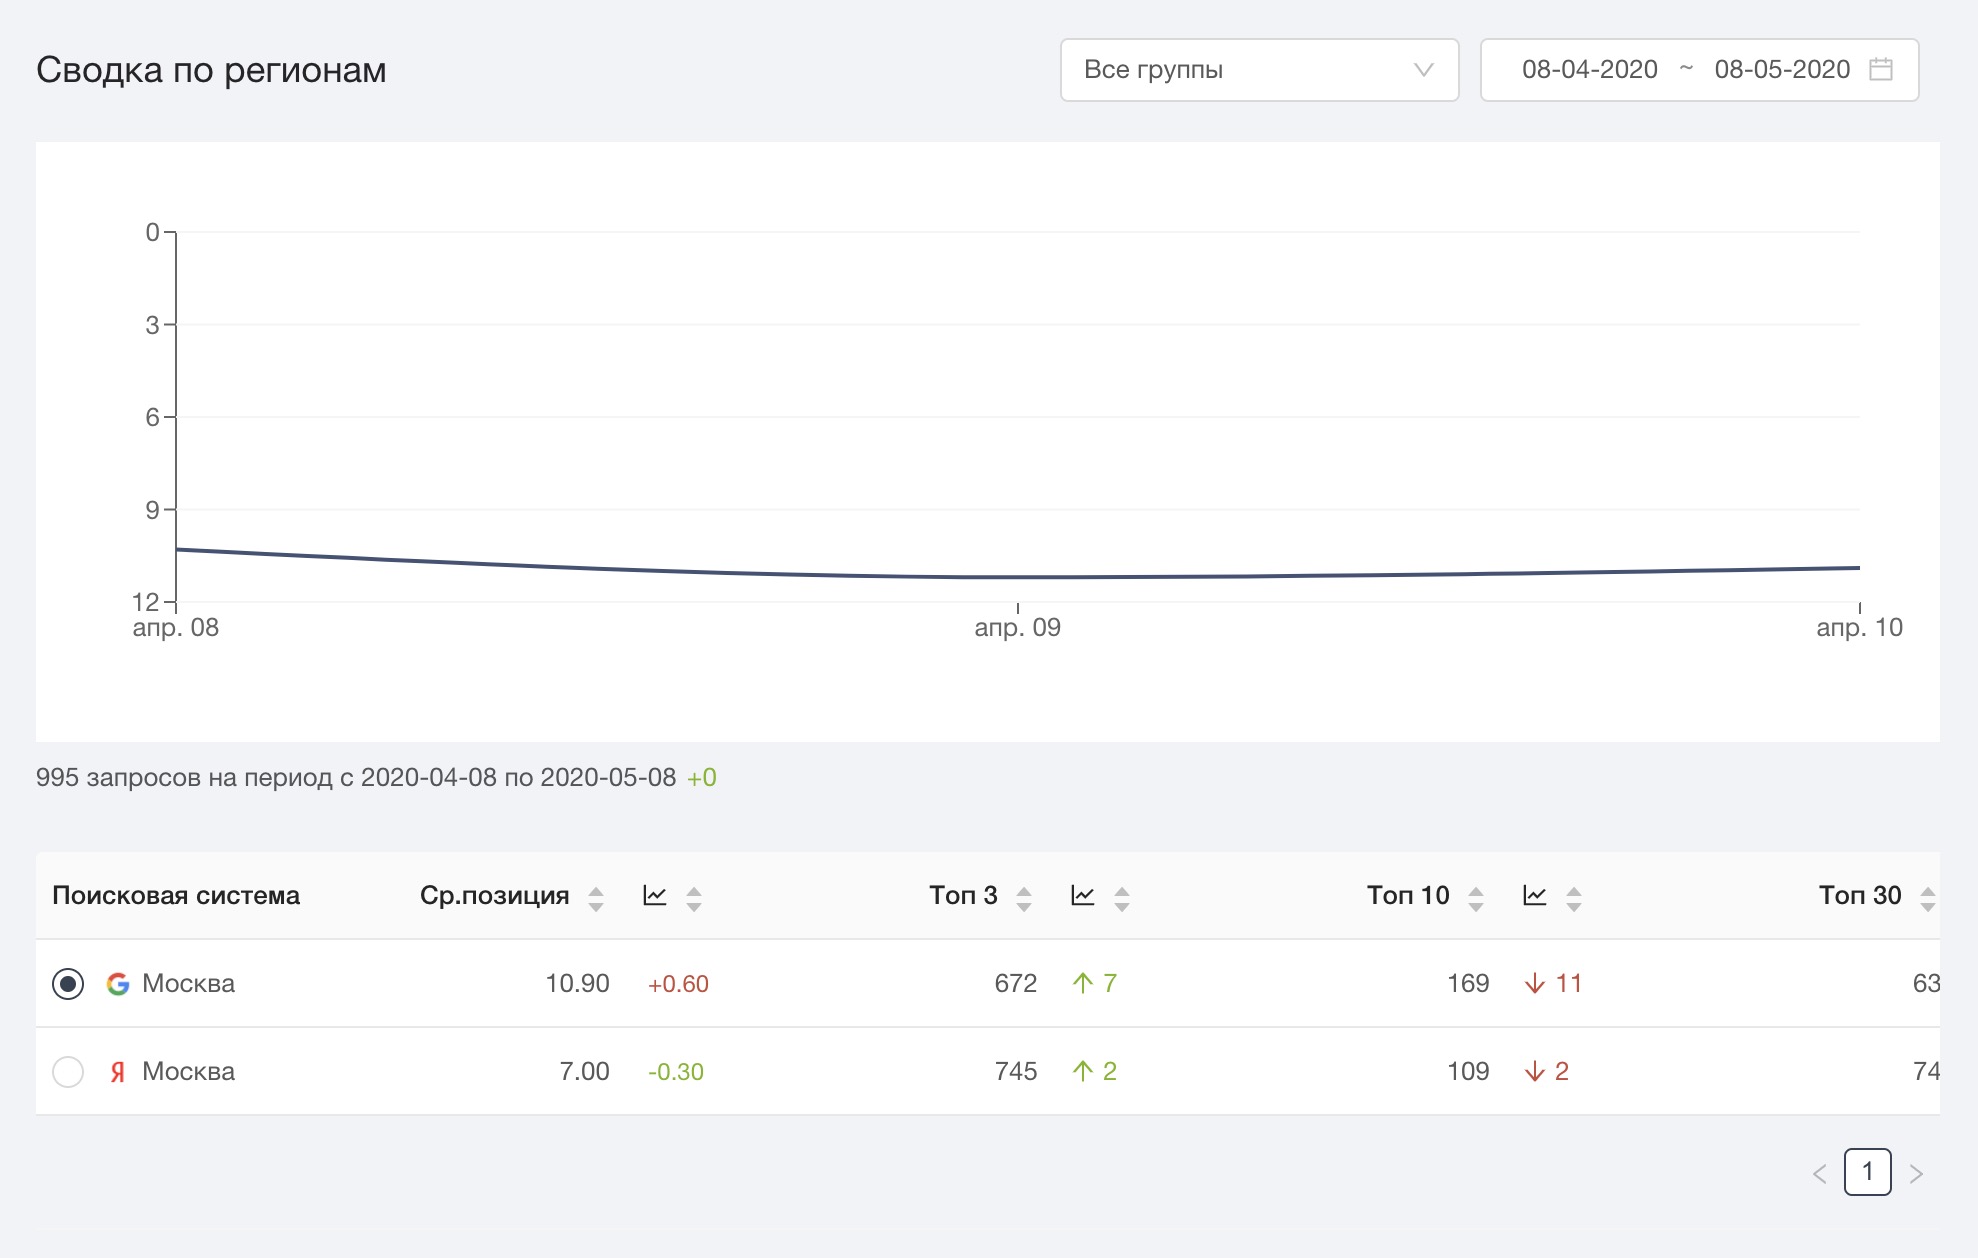1978x1258 pixels.
Task: Click previous page arrow in pagination
Action: [1819, 1173]
